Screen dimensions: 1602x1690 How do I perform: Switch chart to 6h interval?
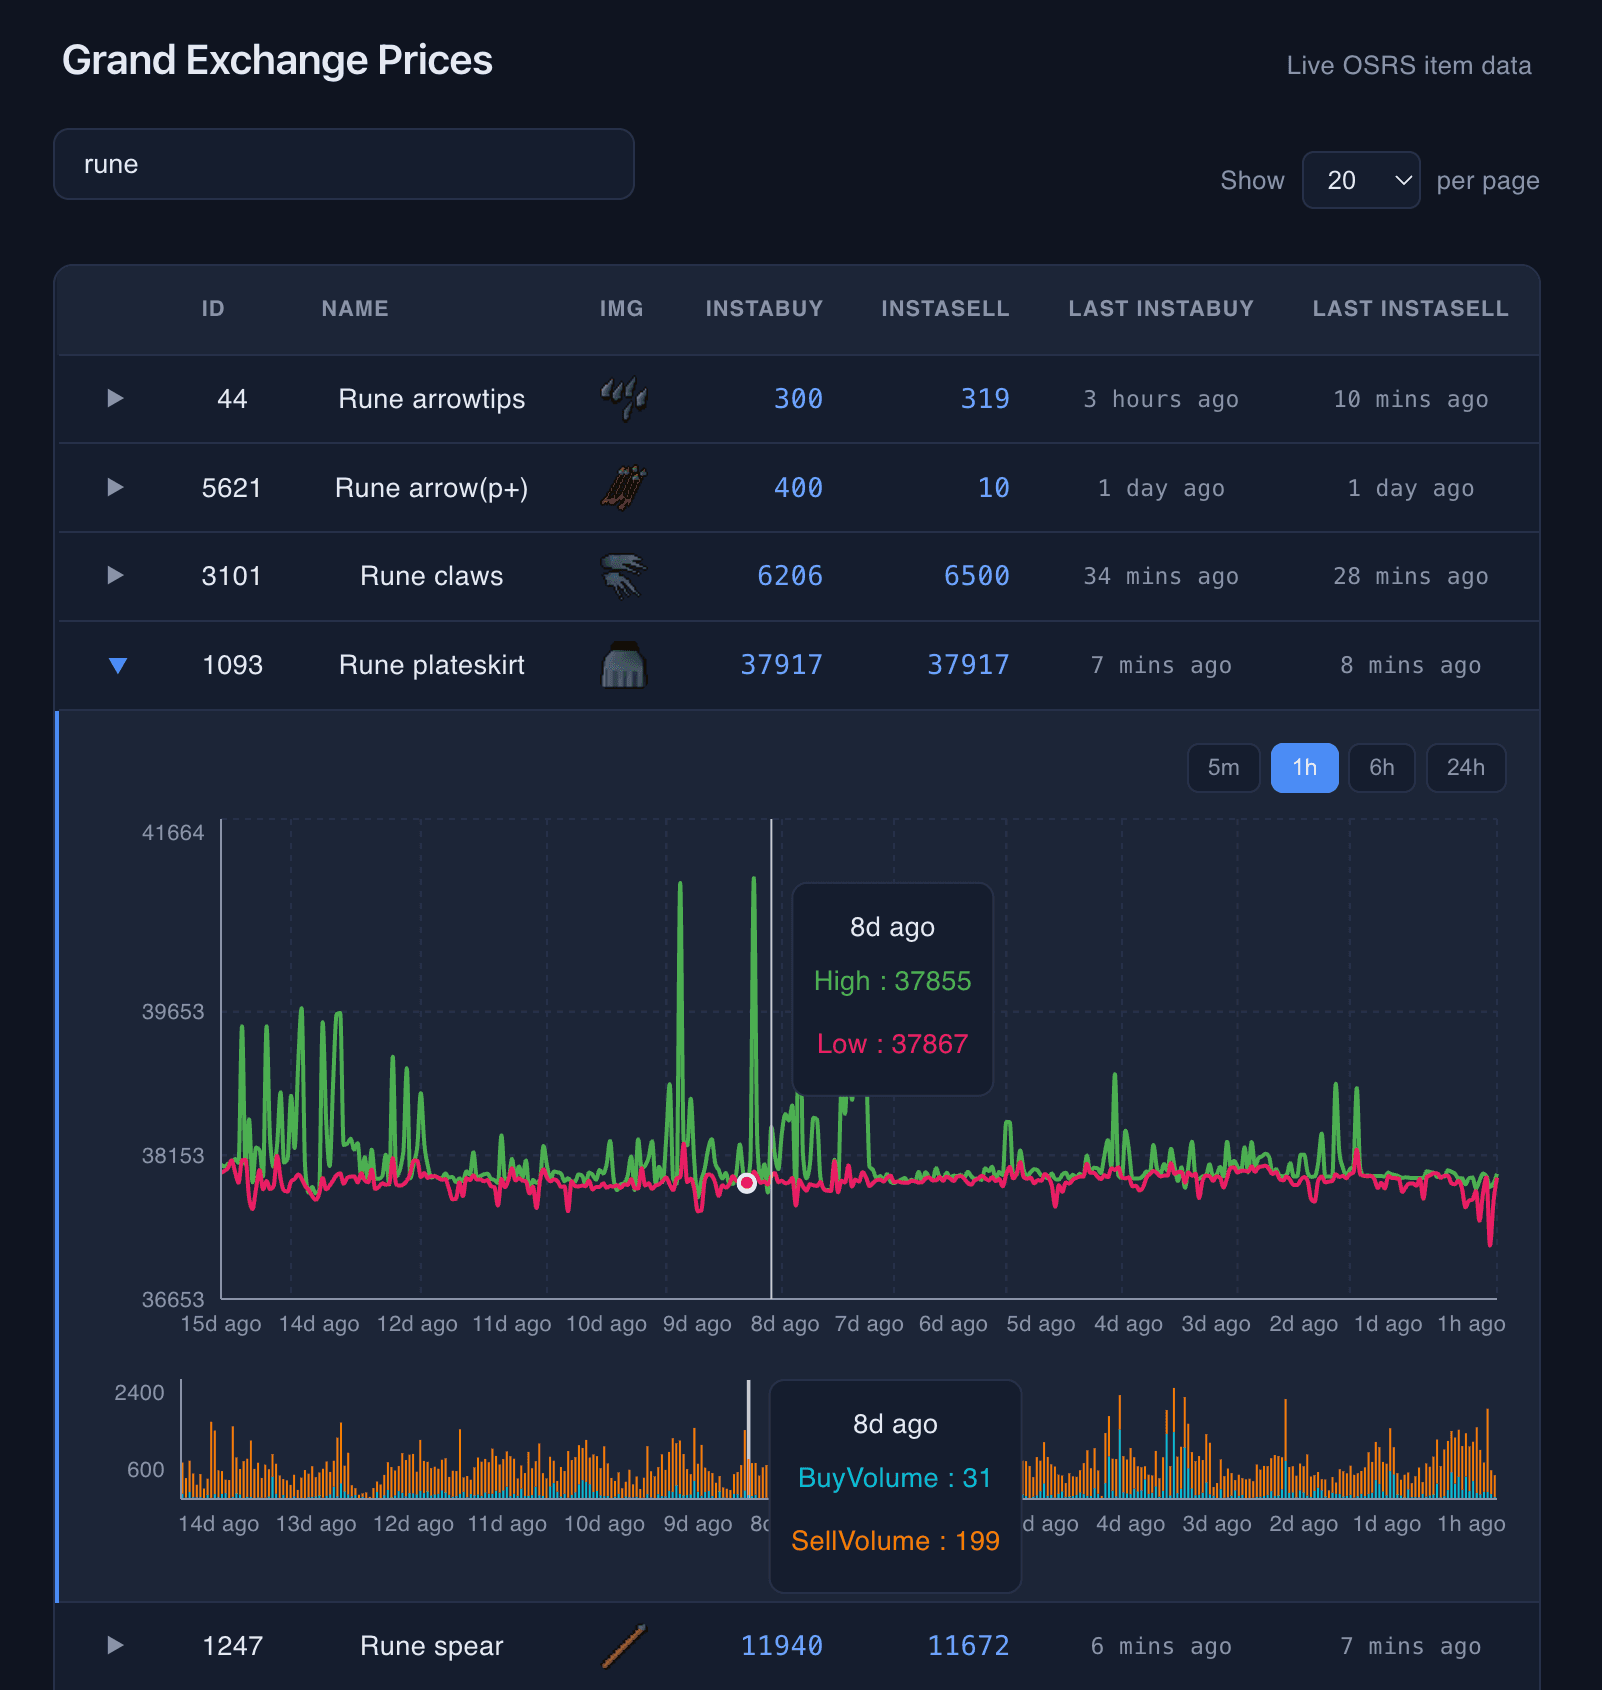coord(1381,768)
